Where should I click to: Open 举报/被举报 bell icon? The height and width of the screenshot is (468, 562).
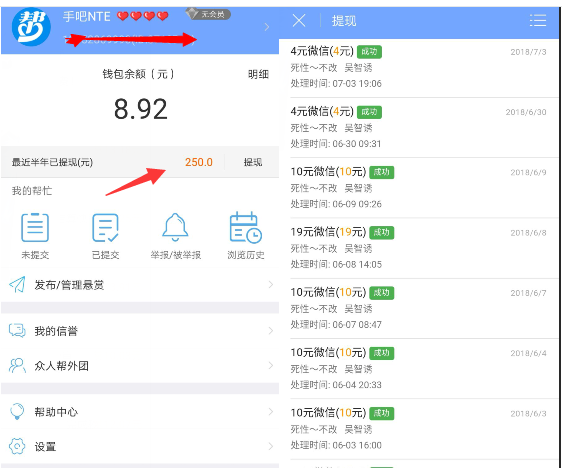pos(175,227)
